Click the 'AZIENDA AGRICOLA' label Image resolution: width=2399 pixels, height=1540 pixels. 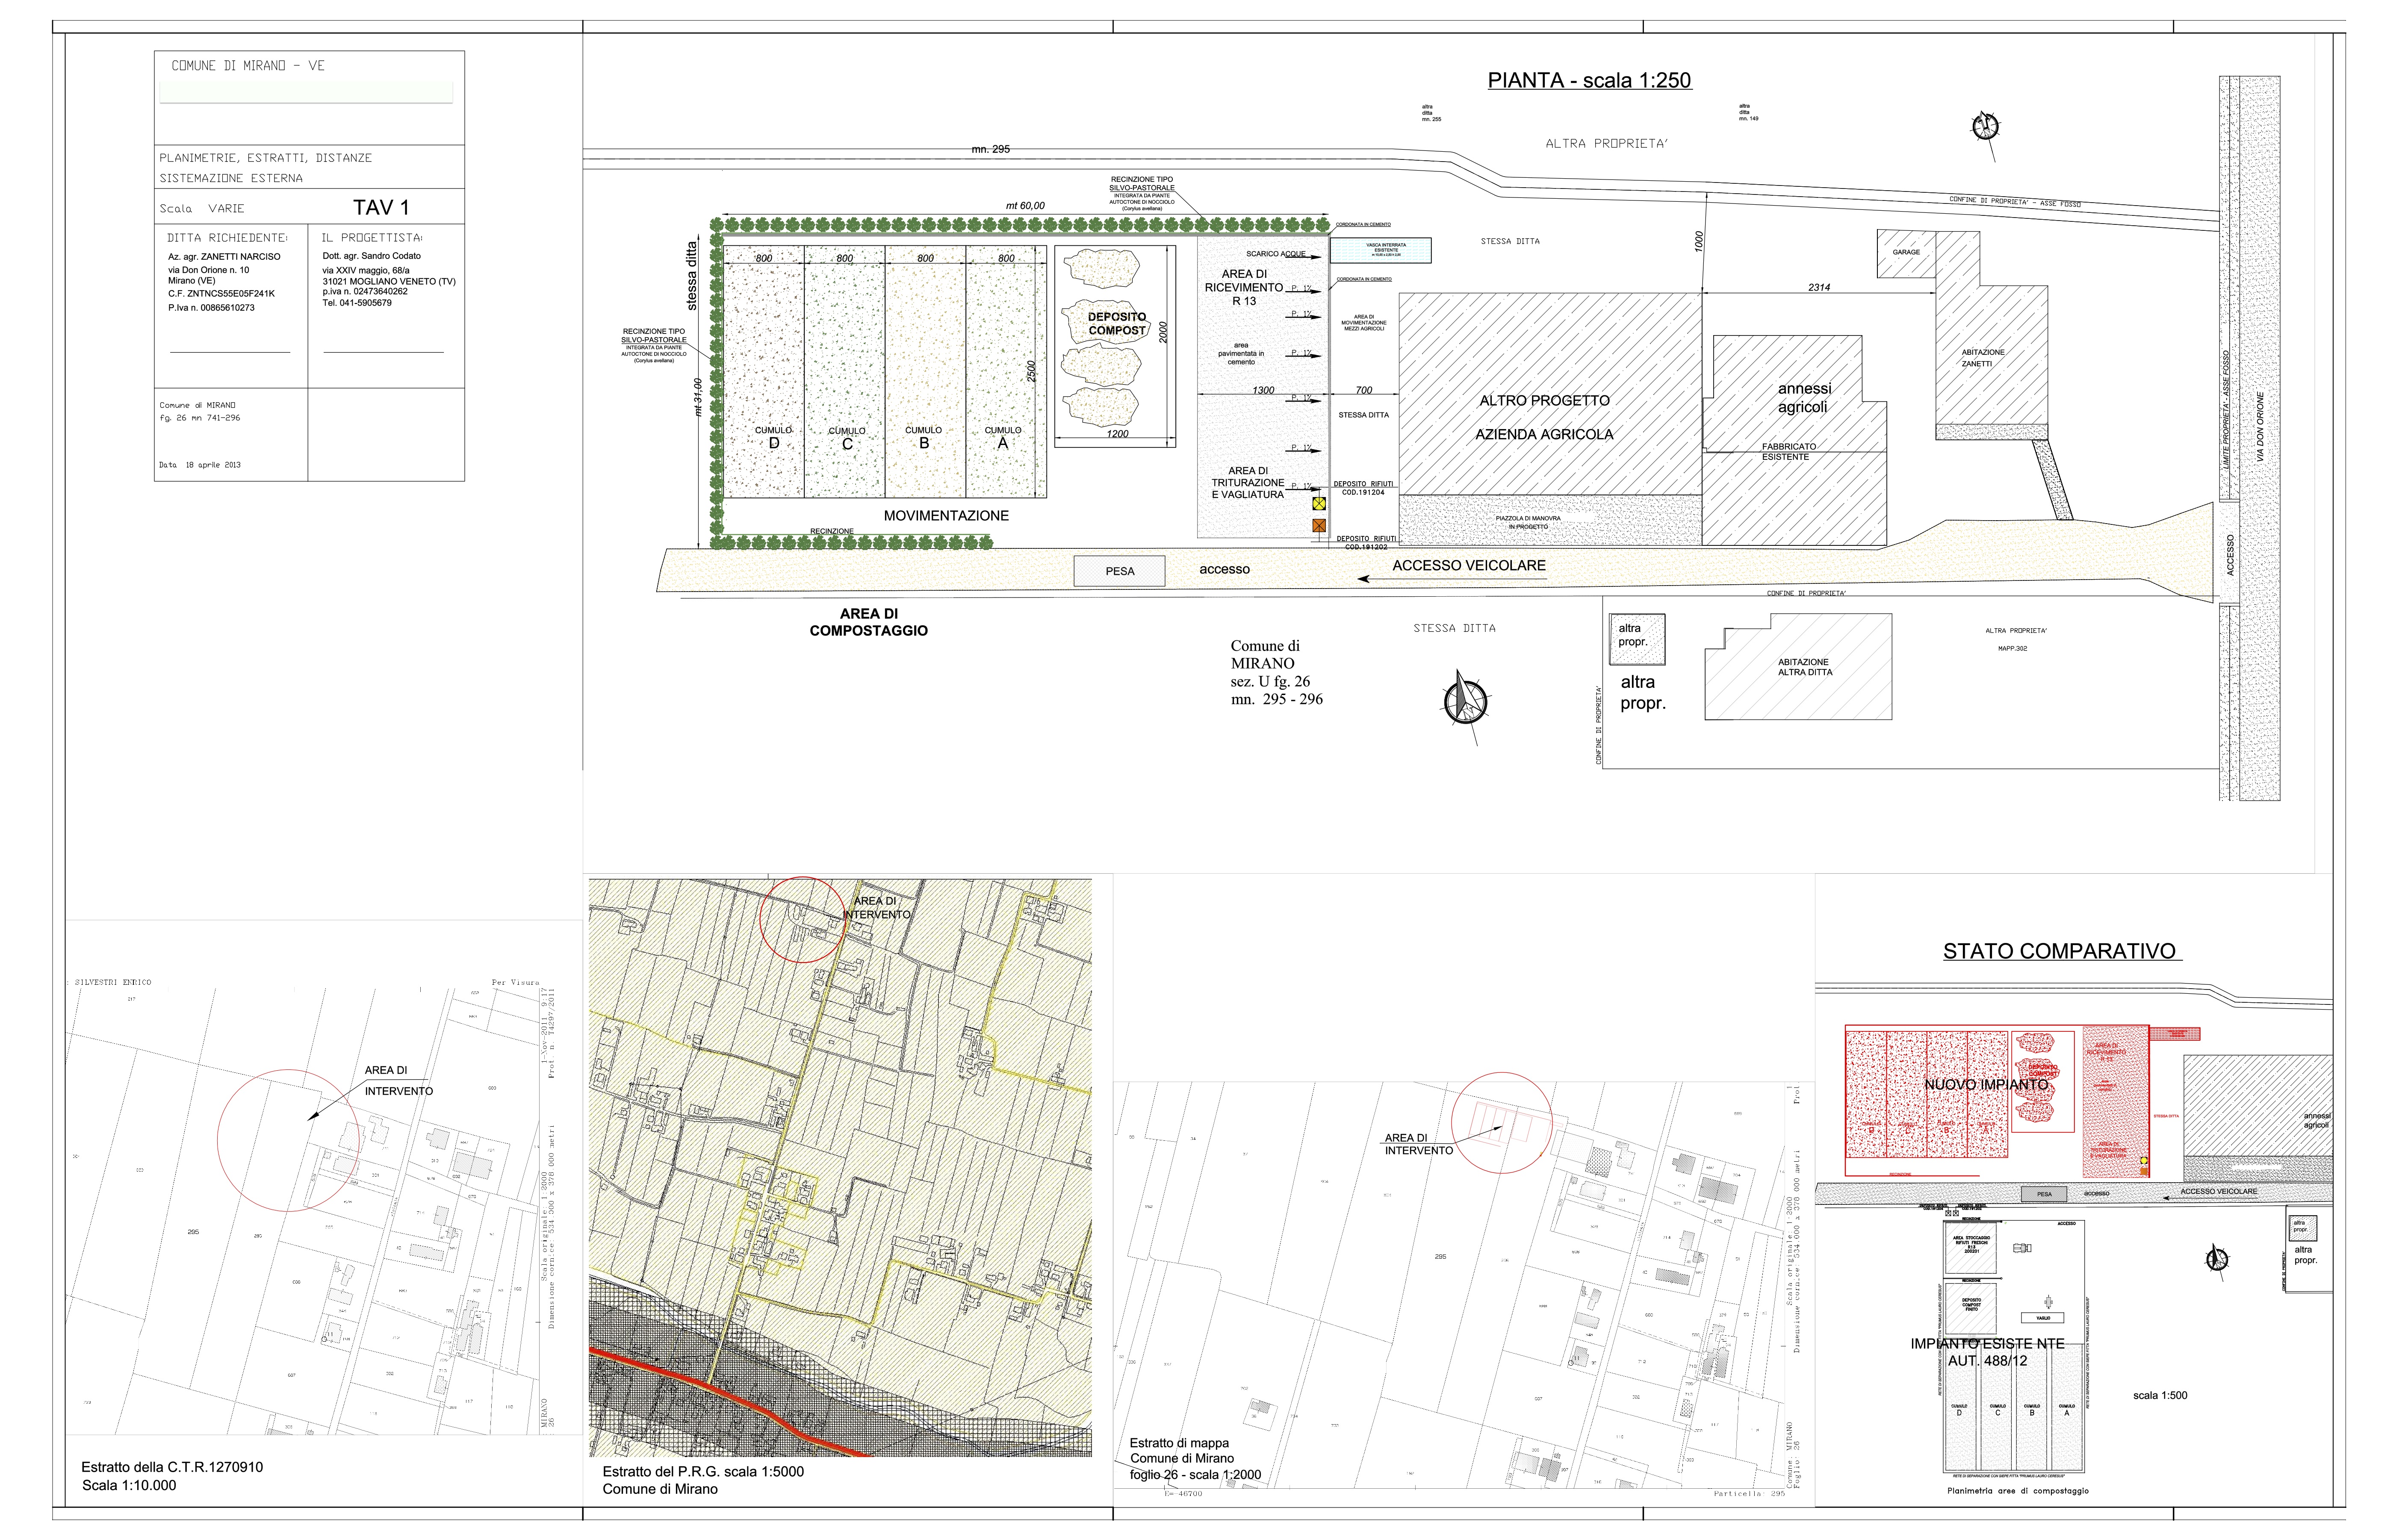[1545, 435]
